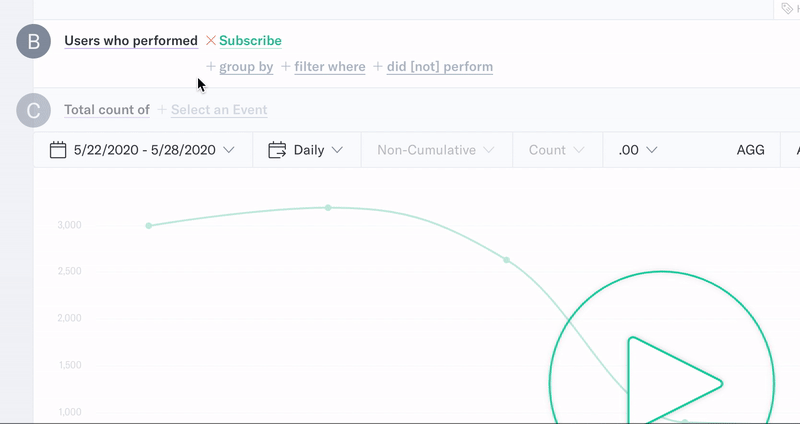
Task: Switch to the AGG tab
Action: pos(751,150)
